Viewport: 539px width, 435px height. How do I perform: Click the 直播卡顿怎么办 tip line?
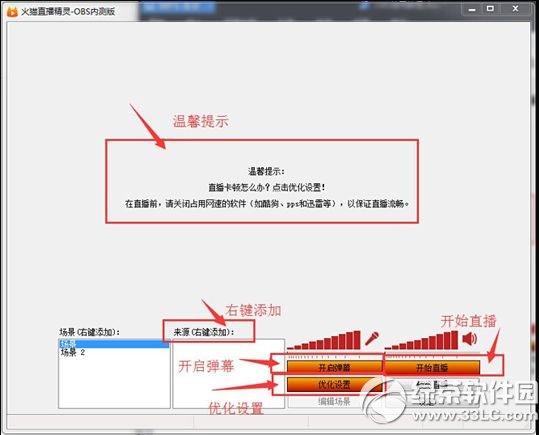(x=266, y=187)
